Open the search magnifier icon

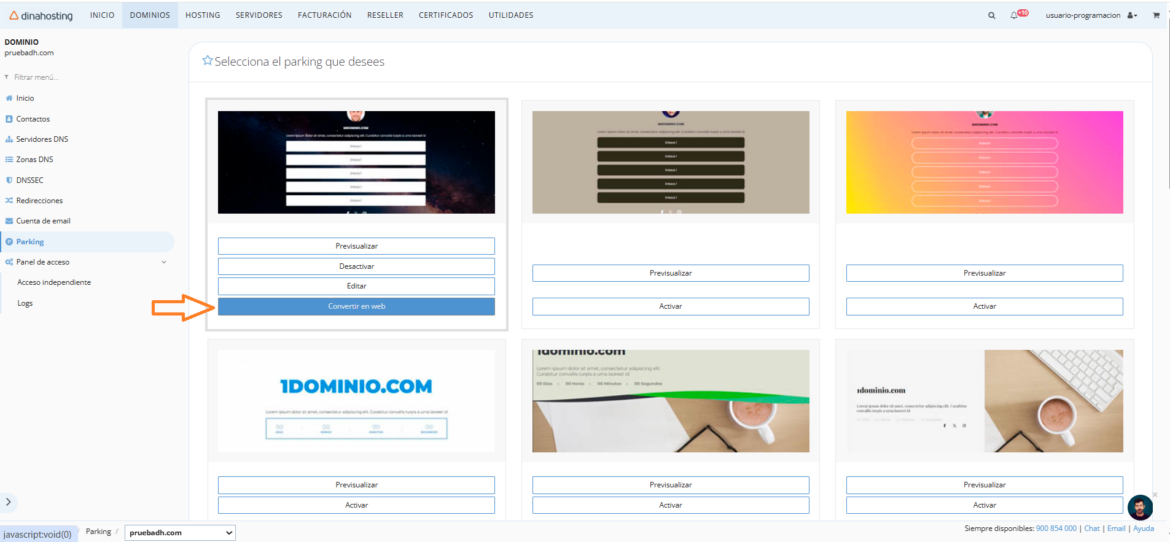point(992,15)
